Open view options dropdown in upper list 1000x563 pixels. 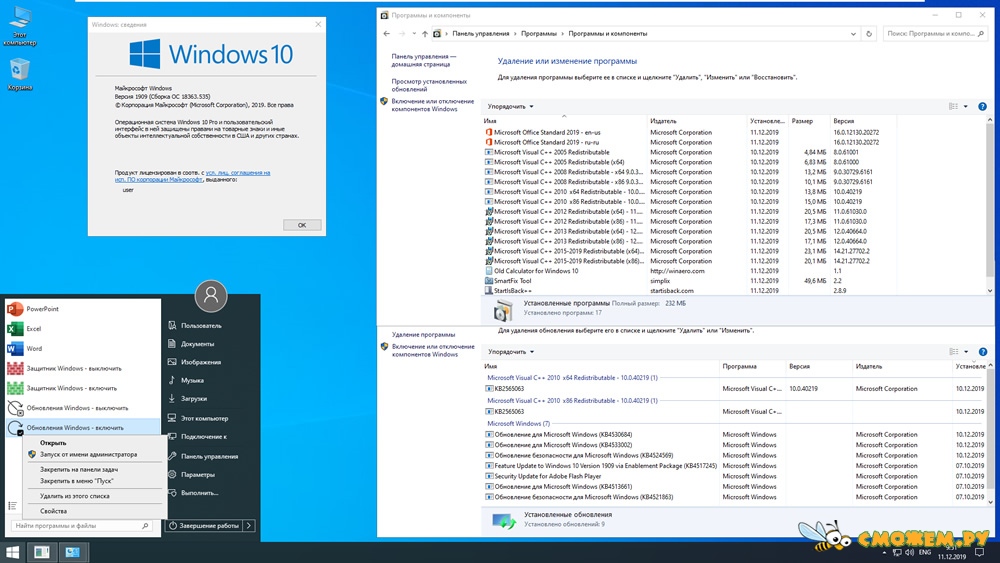pos(966,106)
